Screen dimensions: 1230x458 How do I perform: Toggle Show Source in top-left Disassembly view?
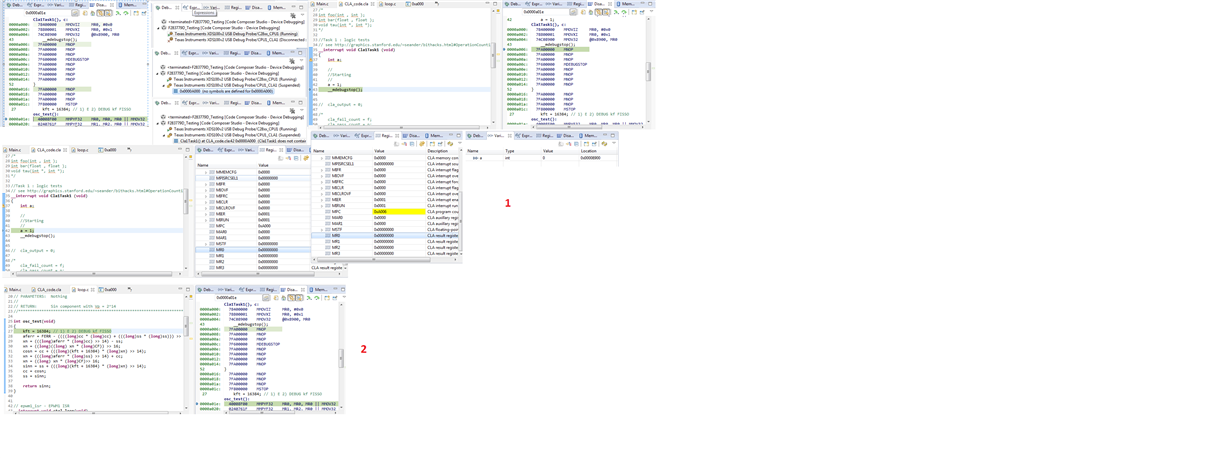[108, 13]
